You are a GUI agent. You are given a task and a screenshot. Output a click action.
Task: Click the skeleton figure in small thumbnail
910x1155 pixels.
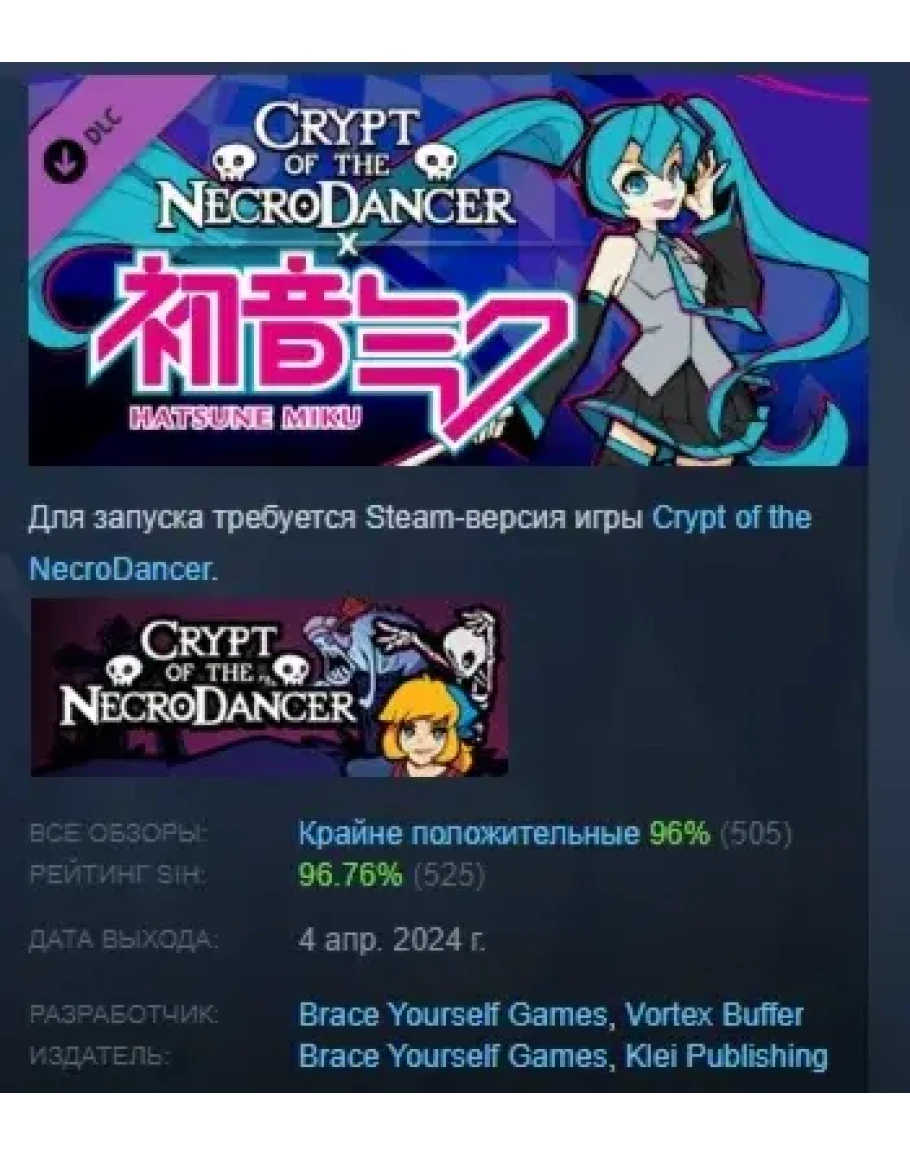(457, 650)
